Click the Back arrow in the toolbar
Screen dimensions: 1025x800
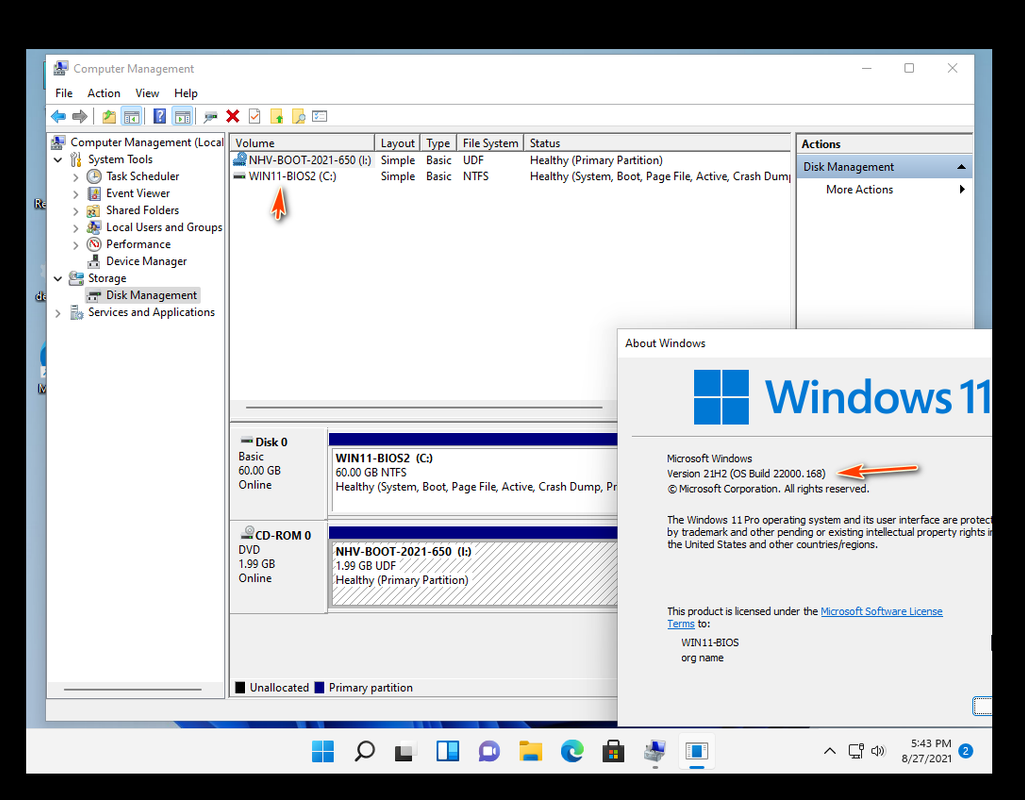click(58, 117)
